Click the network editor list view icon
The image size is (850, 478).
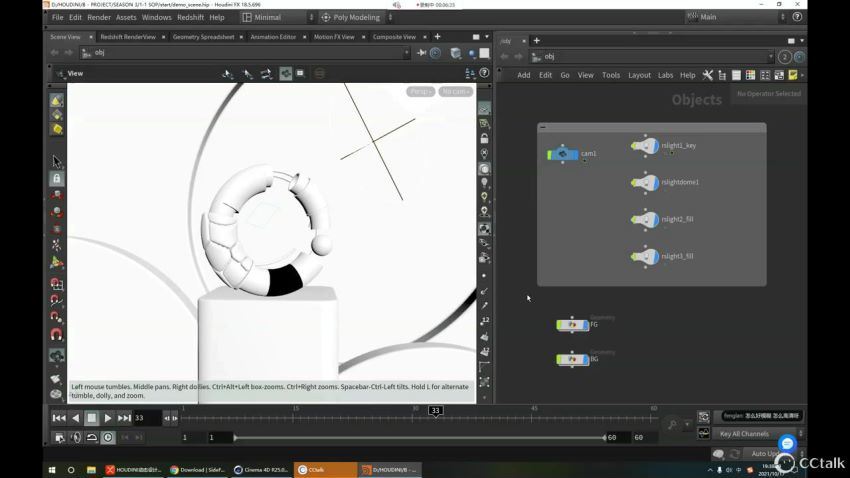tap(736, 75)
